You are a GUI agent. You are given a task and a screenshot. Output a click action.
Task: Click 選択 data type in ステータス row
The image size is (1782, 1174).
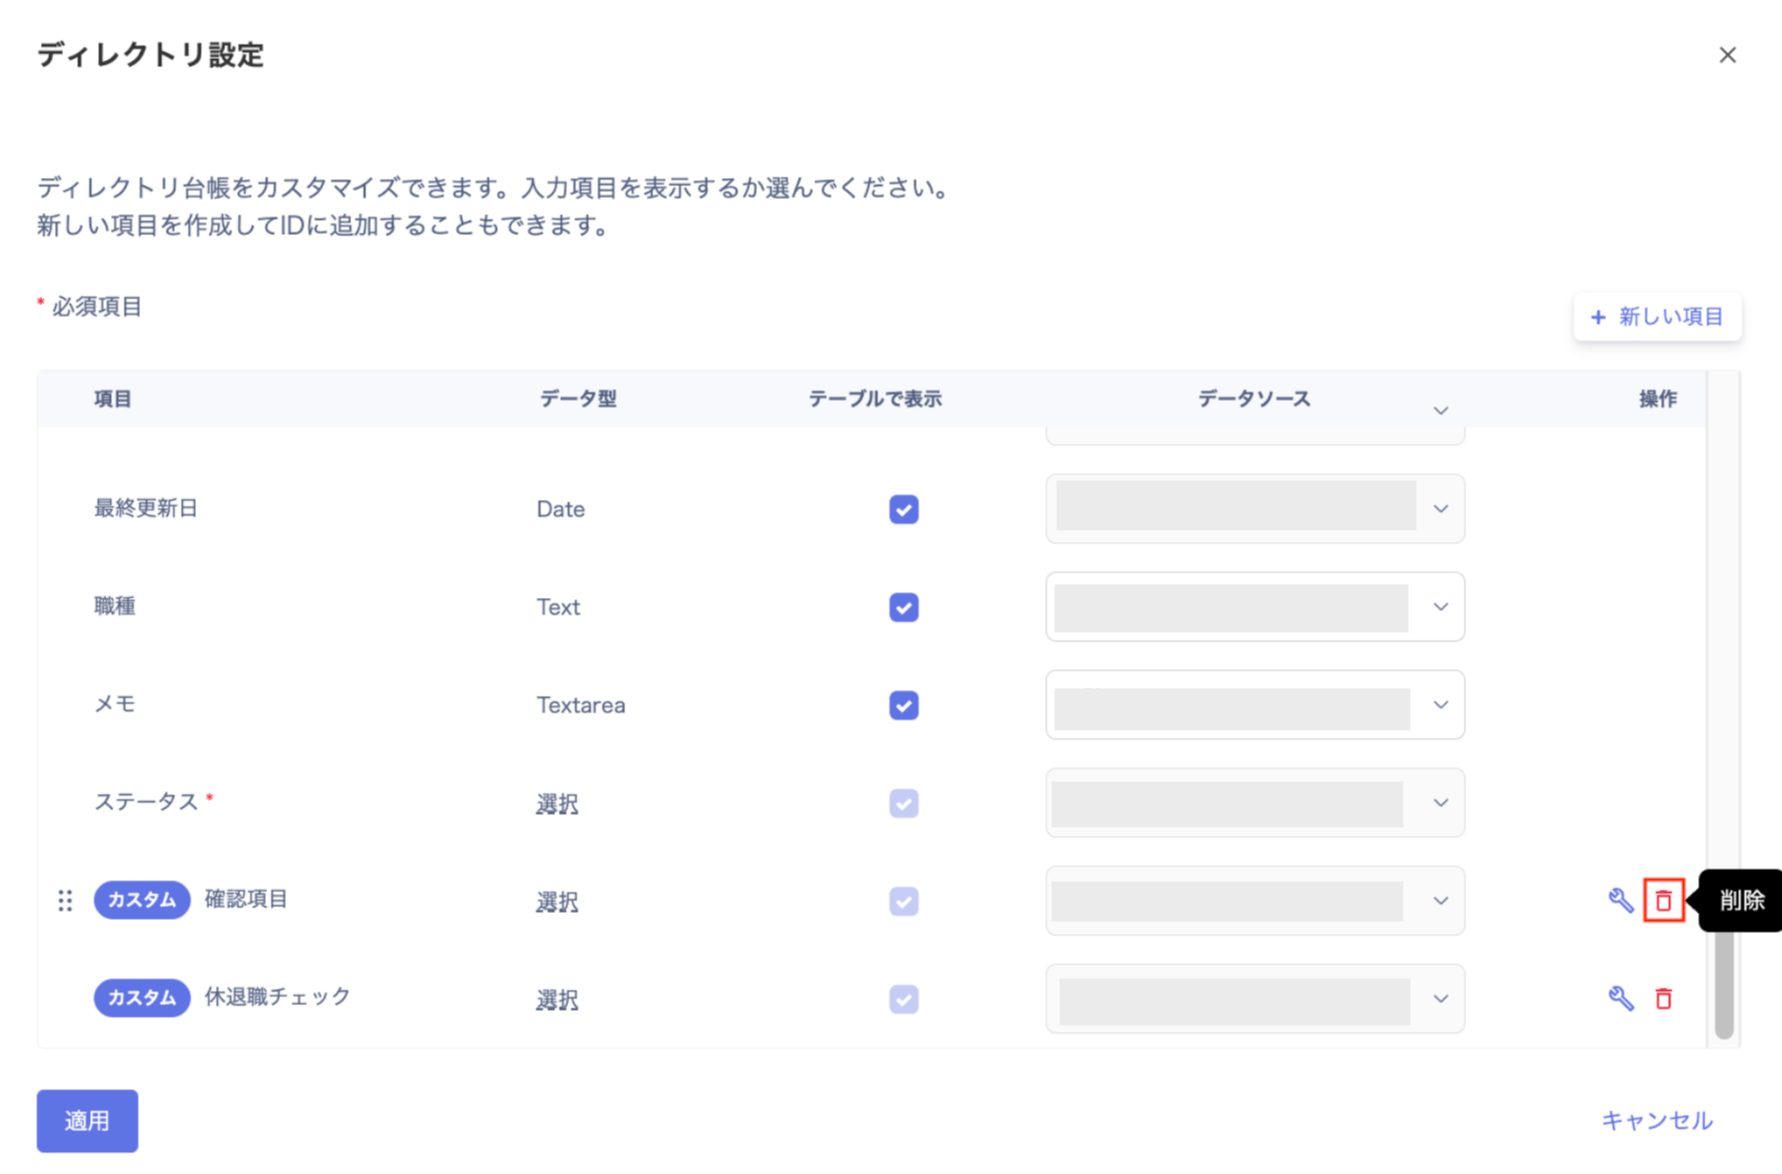557,804
